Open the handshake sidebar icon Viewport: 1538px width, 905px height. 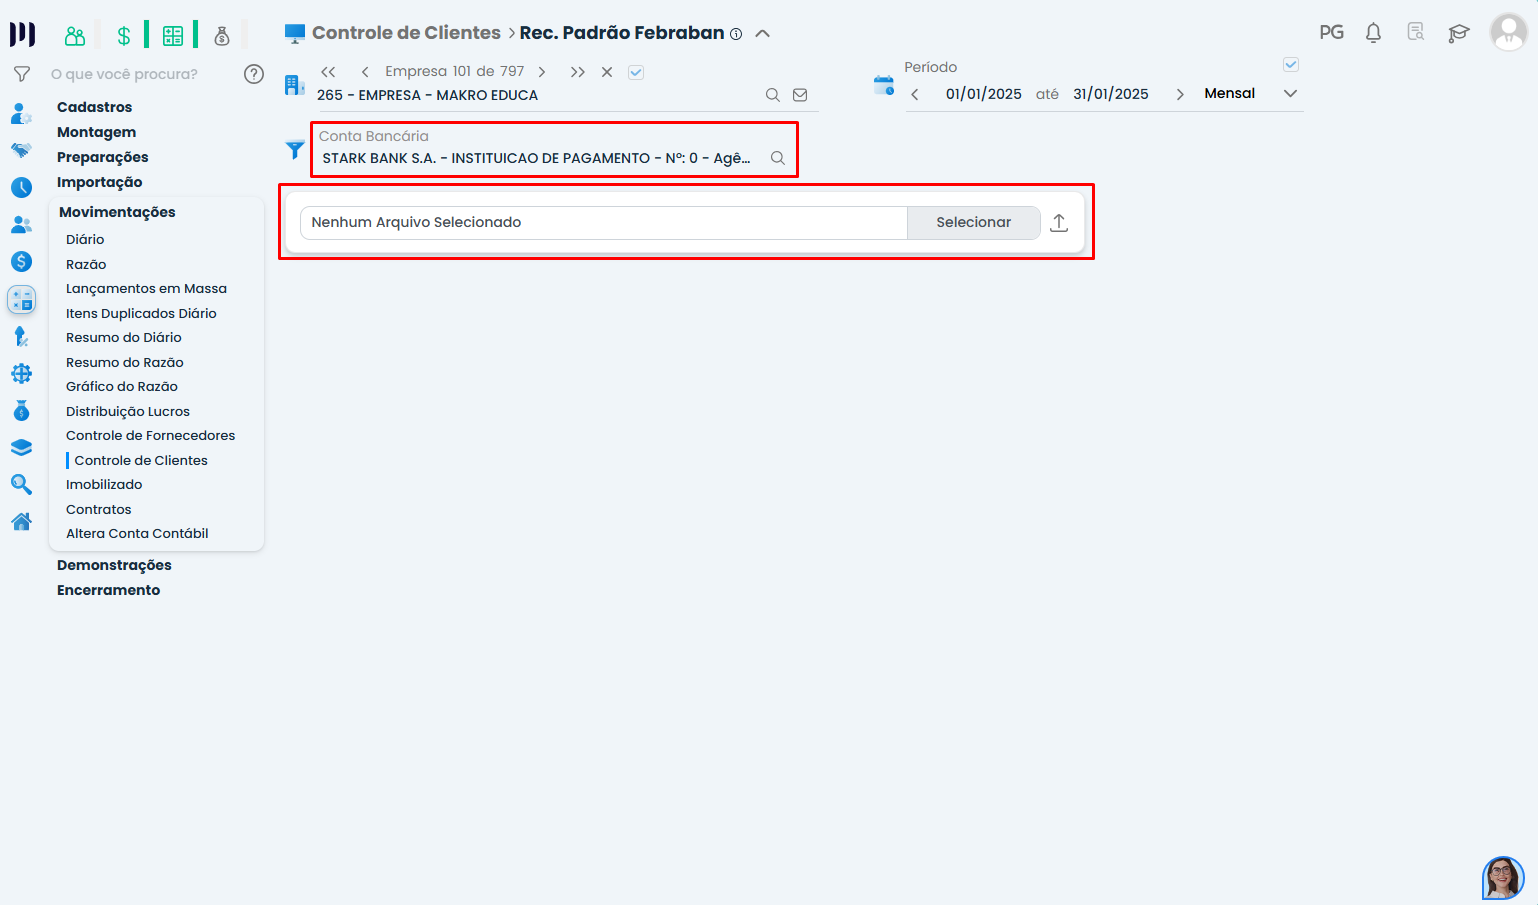pyautogui.click(x=21, y=151)
